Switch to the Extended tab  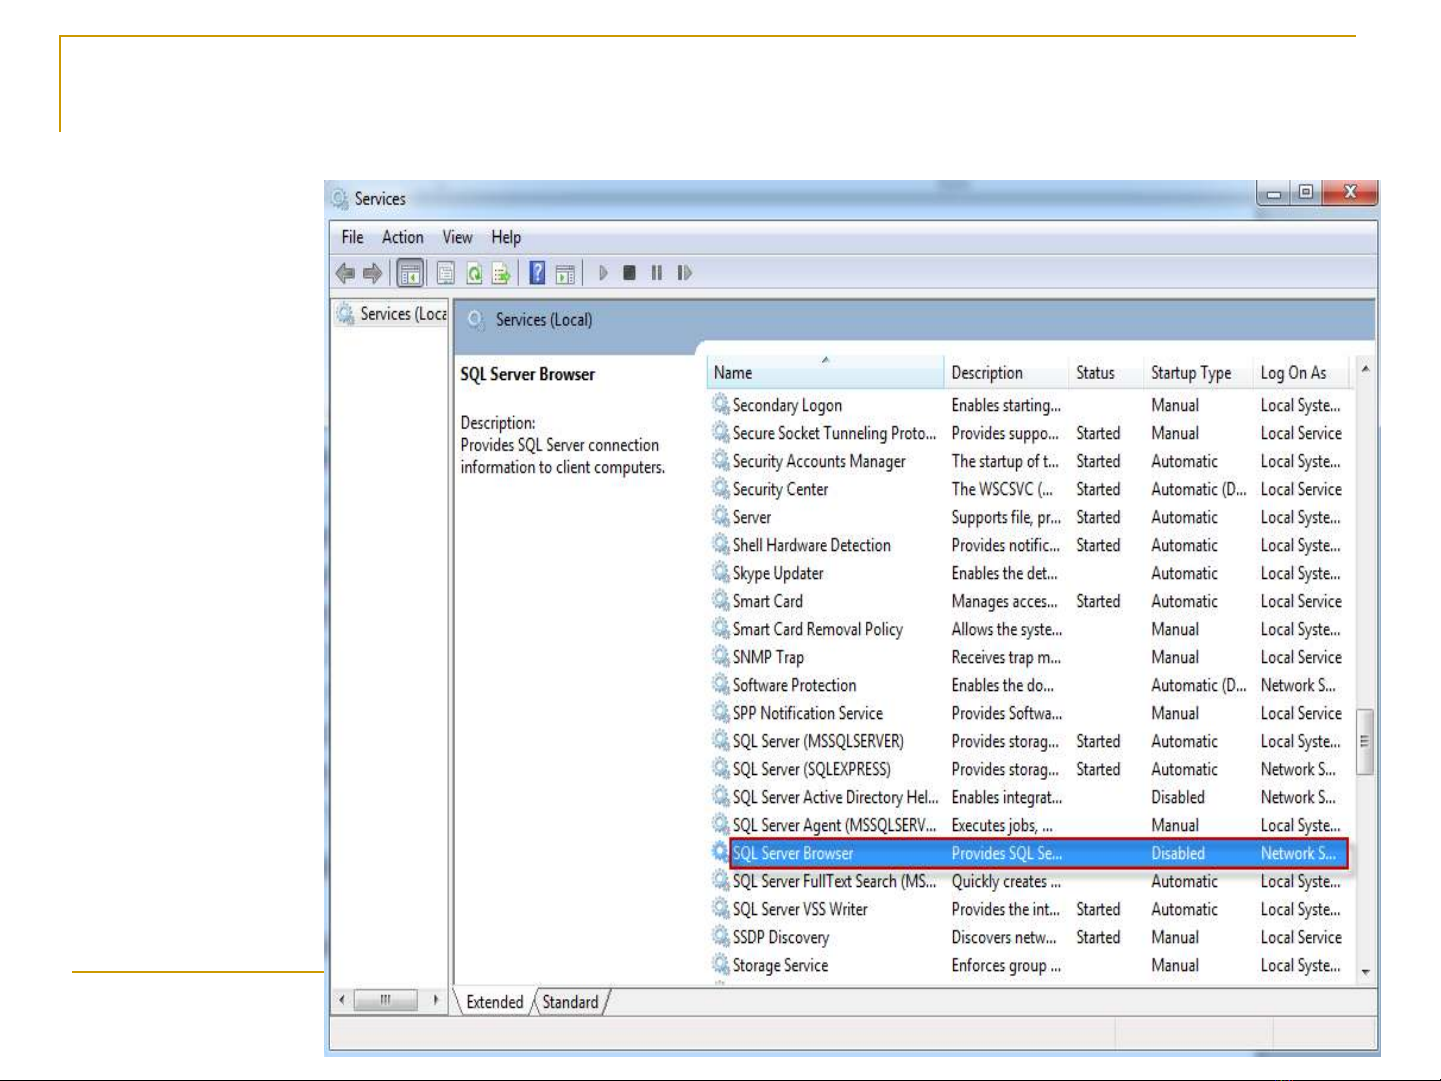point(494,1002)
